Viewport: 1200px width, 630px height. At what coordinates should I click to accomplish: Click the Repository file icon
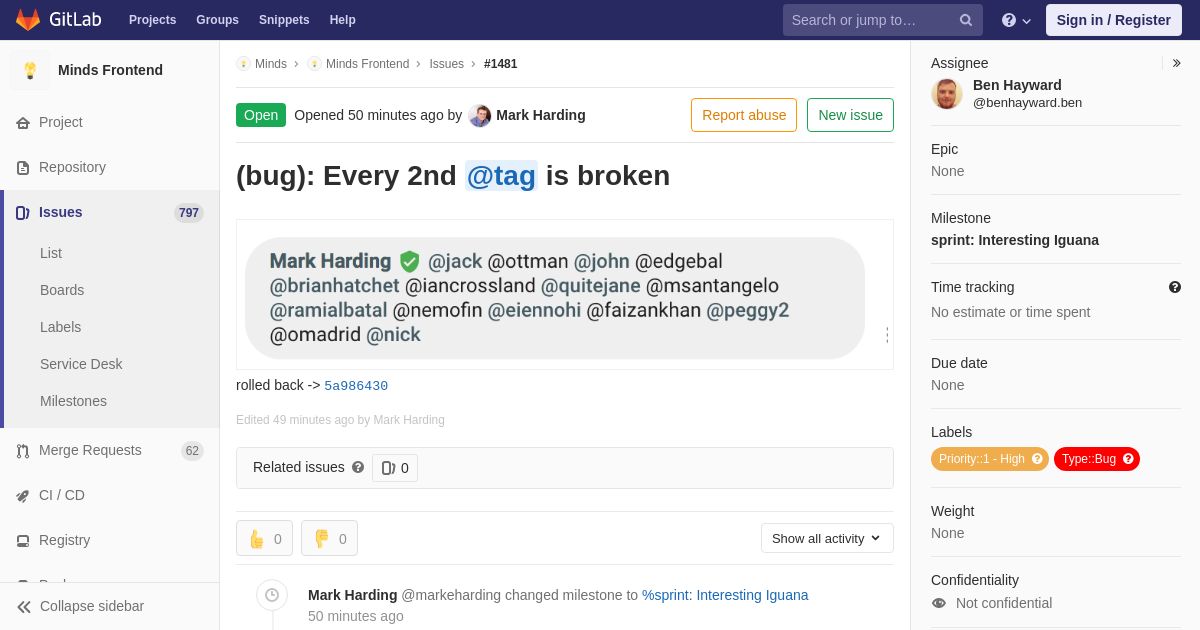pyautogui.click(x=23, y=168)
